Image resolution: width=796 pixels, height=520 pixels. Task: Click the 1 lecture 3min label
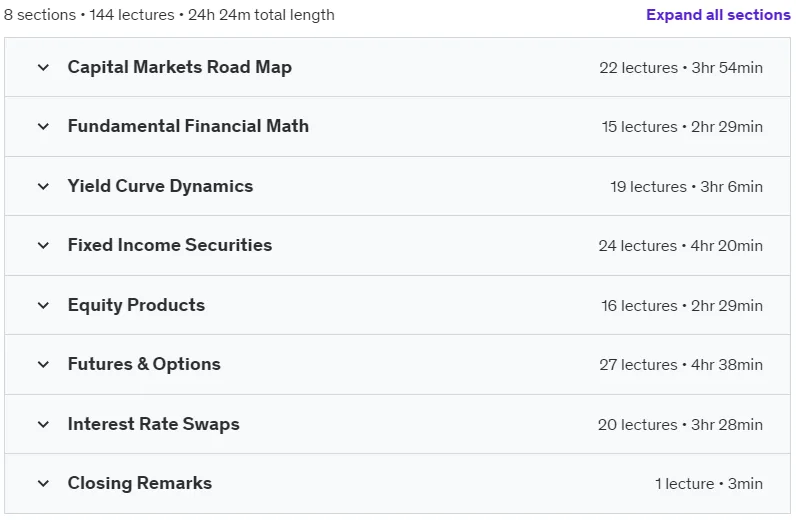709,483
